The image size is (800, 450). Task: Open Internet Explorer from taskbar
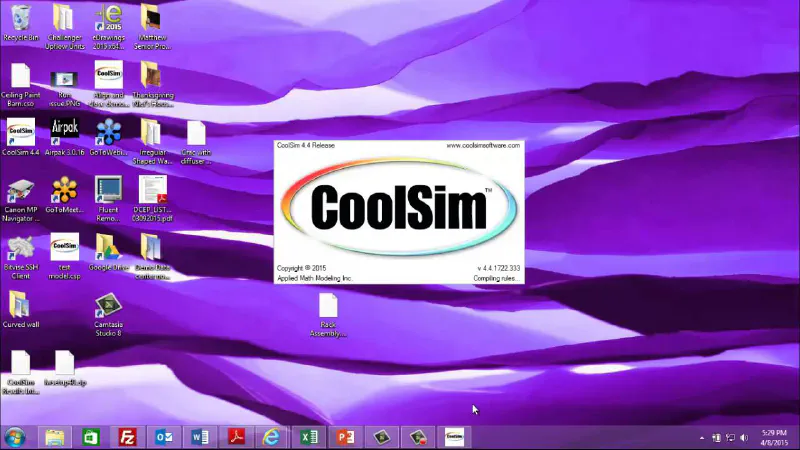[272, 437]
